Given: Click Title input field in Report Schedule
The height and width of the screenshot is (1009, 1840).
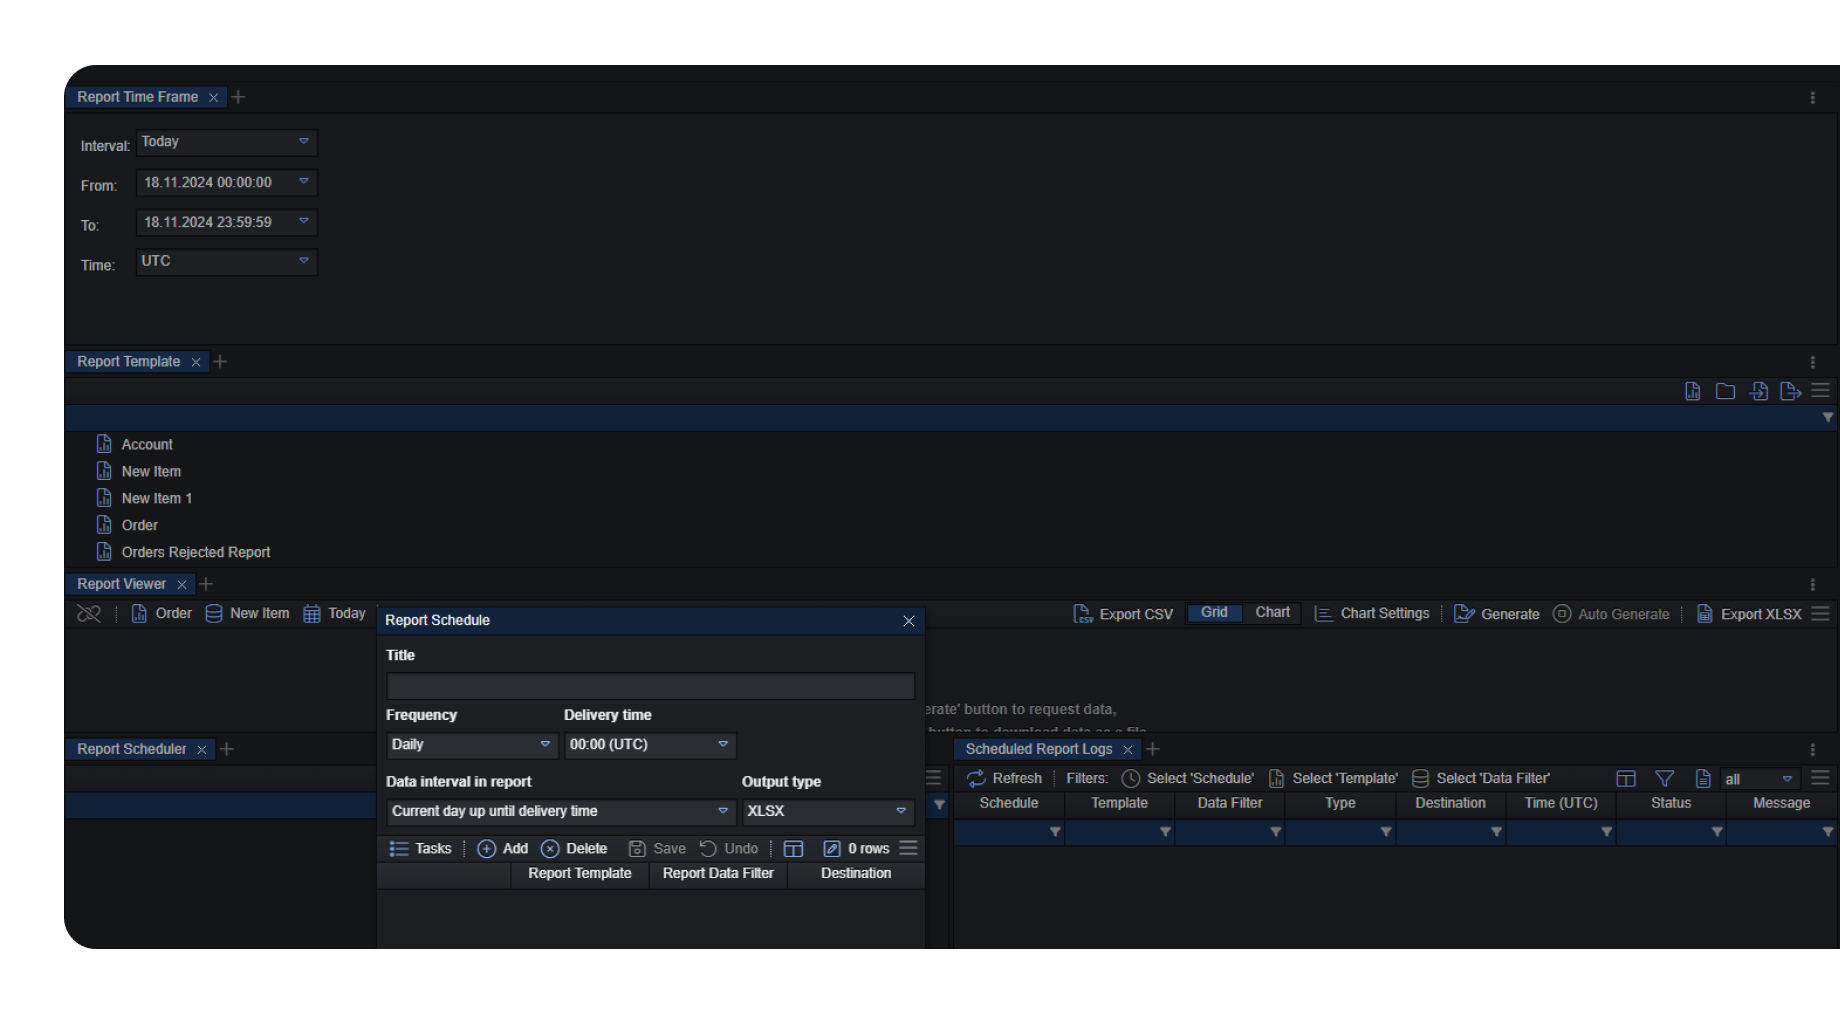Looking at the screenshot, I should [x=650, y=686].
